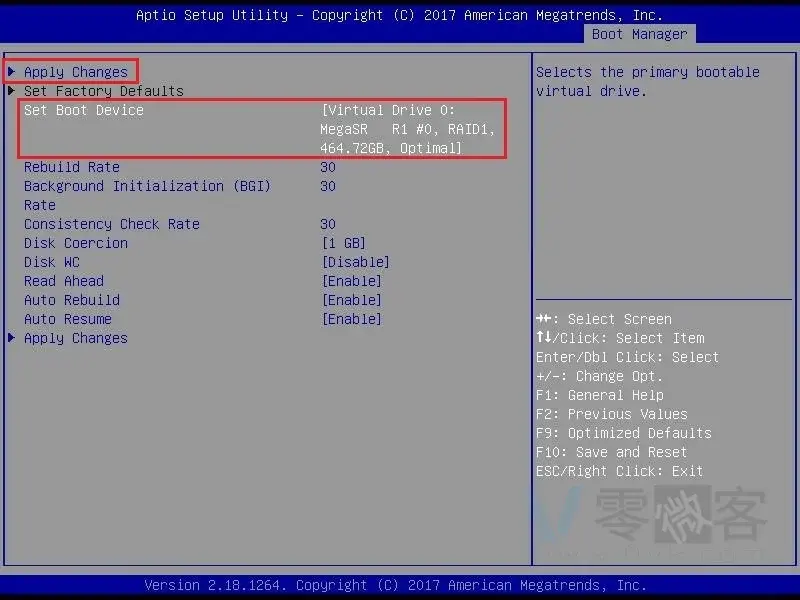Select Apply Changes below Auto Resume
This screenshot has height=600, width=800.
pyautogui.click(x=76, y=338)
